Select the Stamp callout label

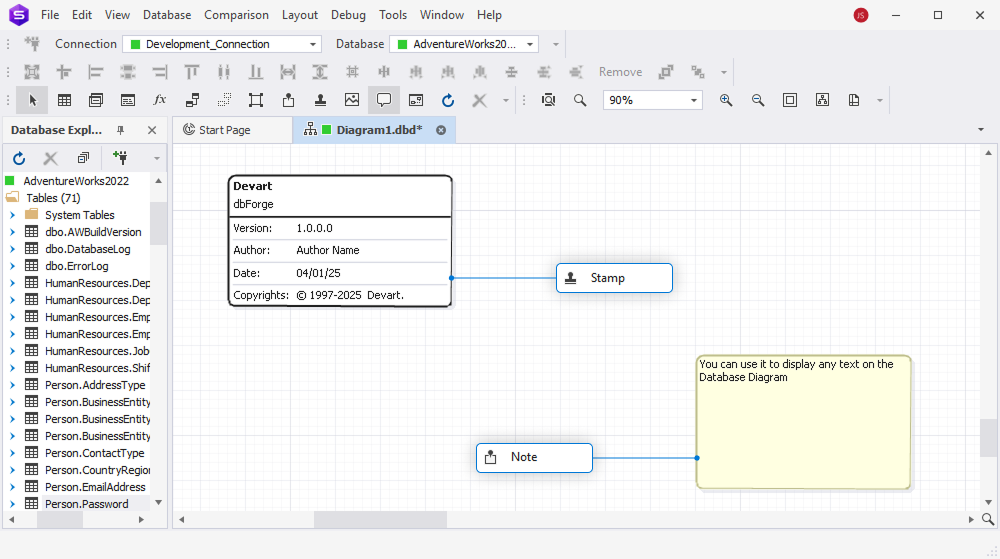[614, 278]
